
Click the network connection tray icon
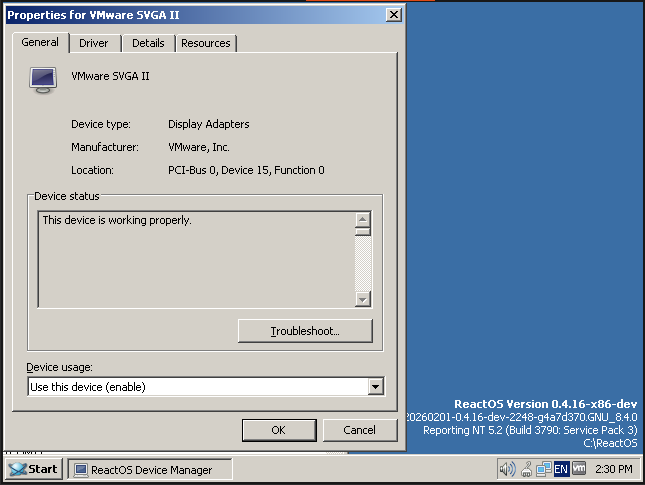click(543, 469)
